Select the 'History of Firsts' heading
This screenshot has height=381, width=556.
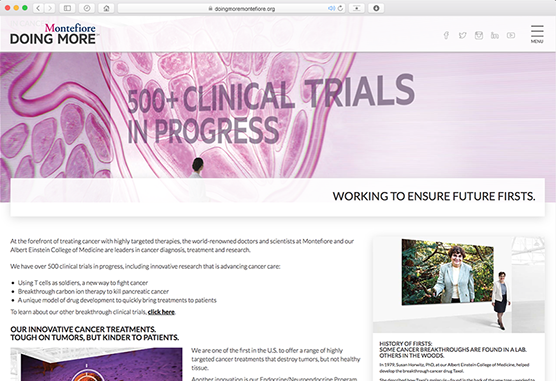point(453,349)
